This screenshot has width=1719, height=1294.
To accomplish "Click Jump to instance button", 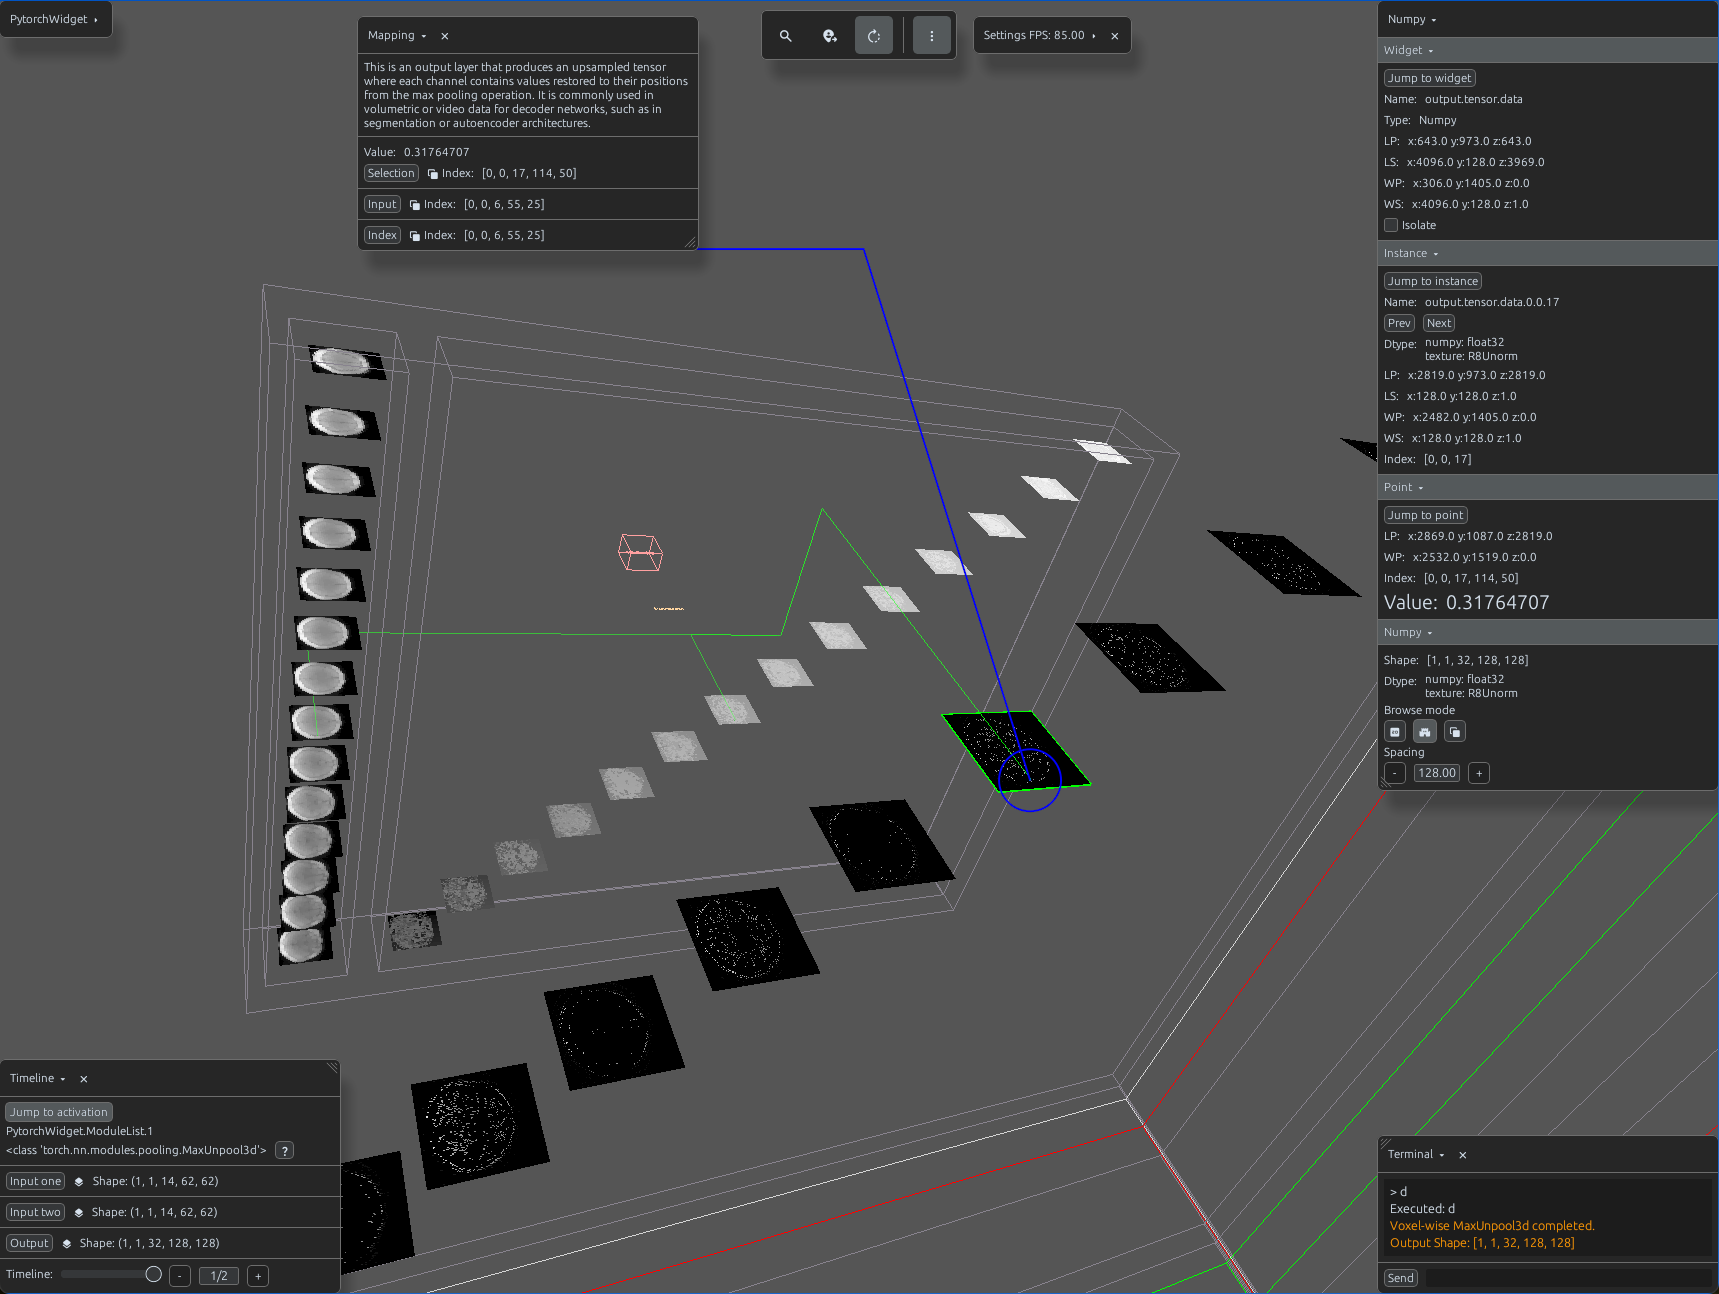I will tap(1432, 281).
